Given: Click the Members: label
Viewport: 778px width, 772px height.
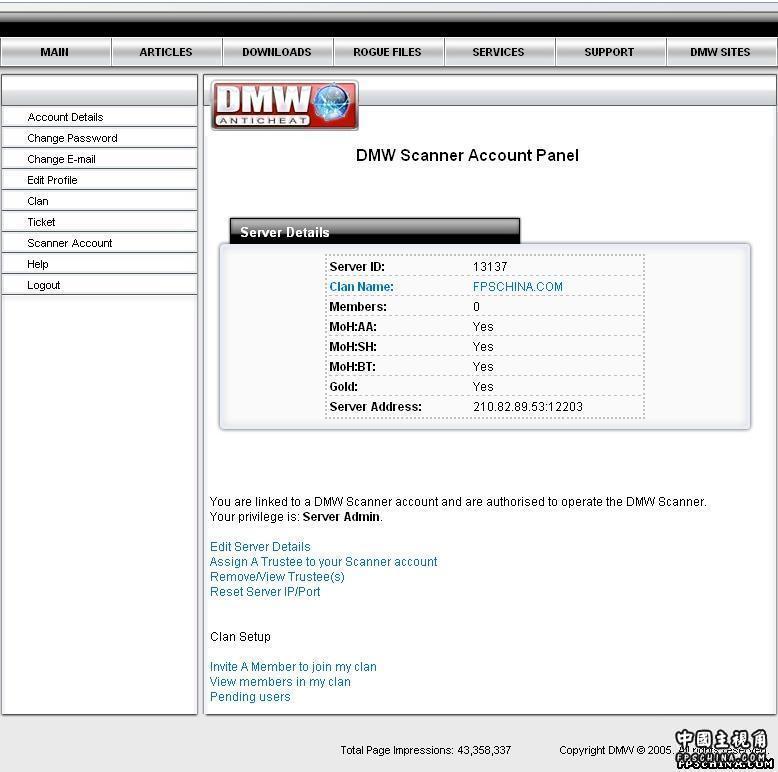Looking at the screenshot, I should [358, 307].
